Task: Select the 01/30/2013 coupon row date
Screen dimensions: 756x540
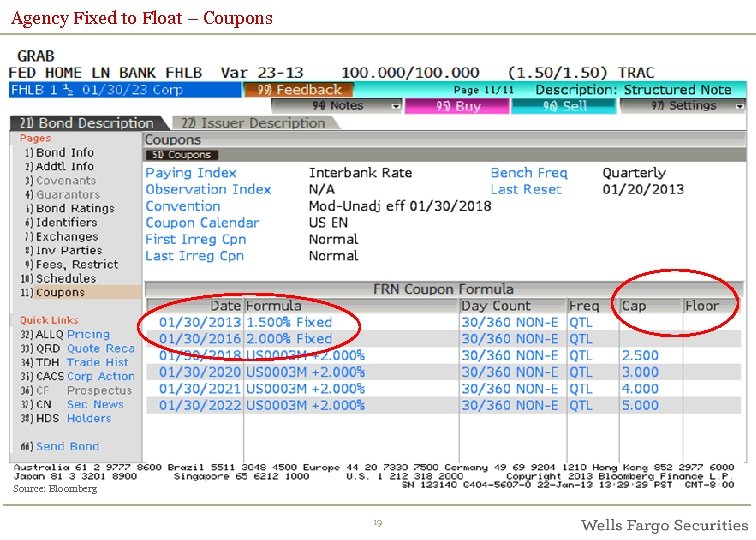Action: pyautogui.click(x=200, y=322)
